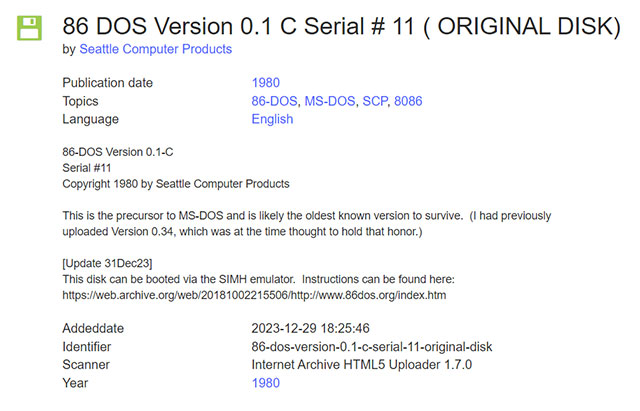
Task: Click the 'Copyright 1980' description line
Action: [x=176, y=184]
